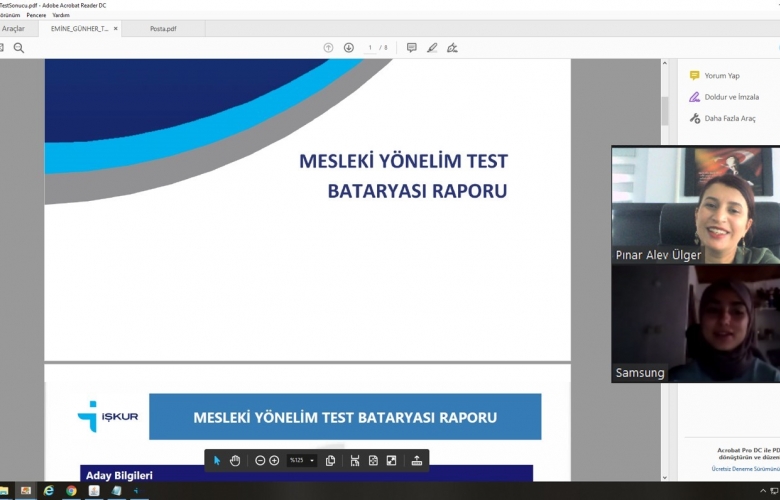Select Pınar Alev Ülger video thumbnail
780x500 pixels.
point(696,205)
